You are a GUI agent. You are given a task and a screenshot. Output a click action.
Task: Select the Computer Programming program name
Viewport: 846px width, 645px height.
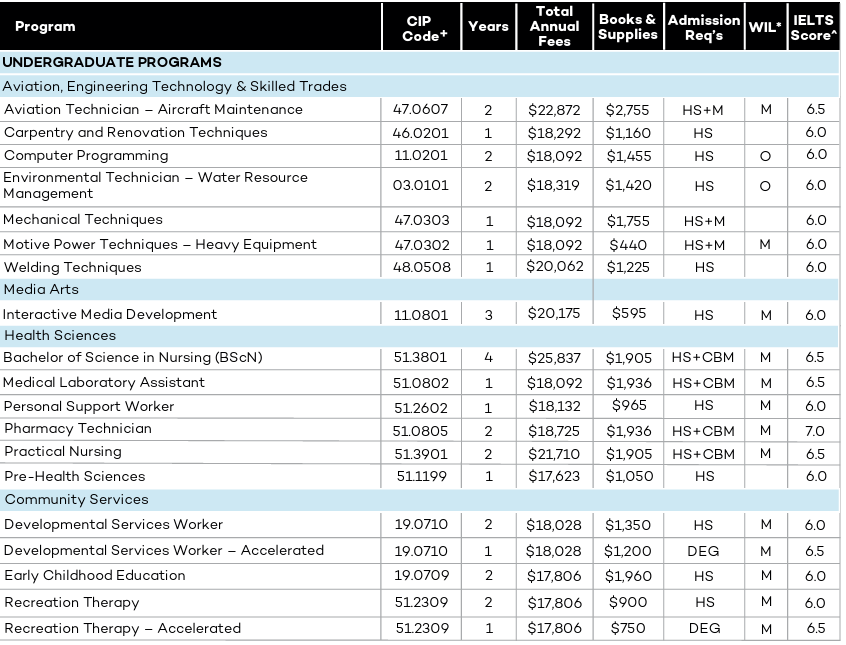86,155
